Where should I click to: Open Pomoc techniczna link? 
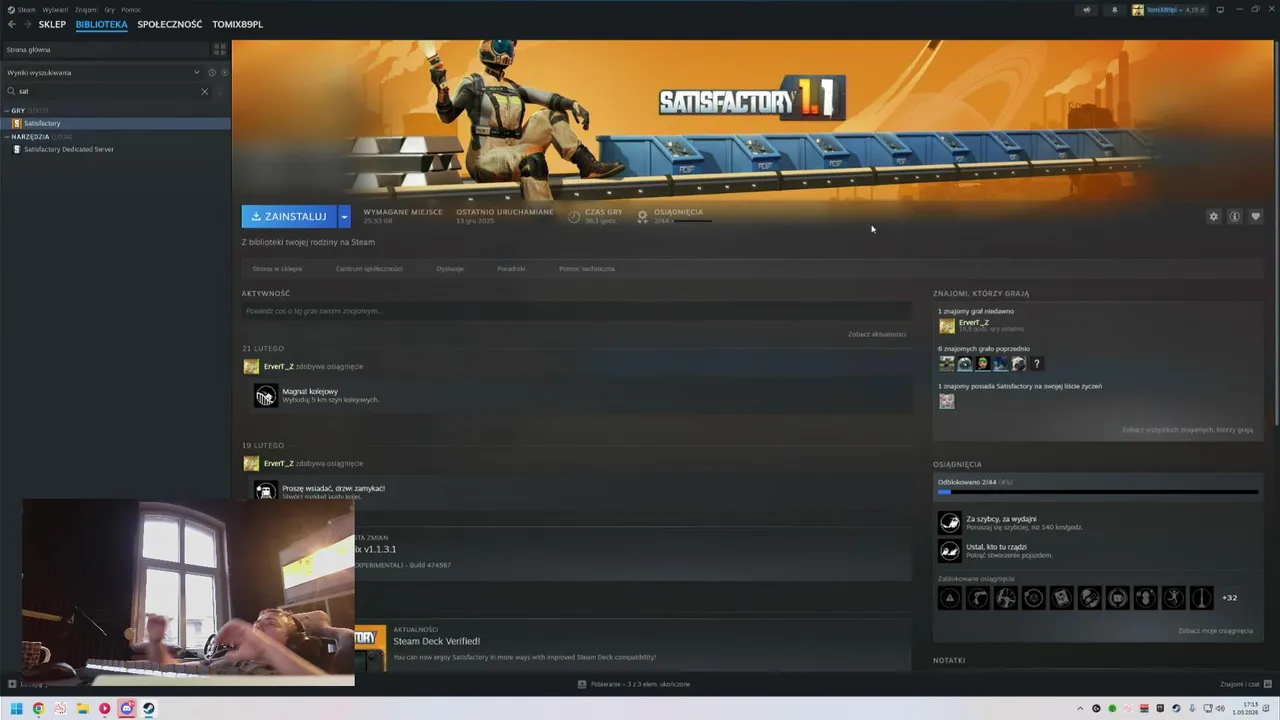click(587, 269)
